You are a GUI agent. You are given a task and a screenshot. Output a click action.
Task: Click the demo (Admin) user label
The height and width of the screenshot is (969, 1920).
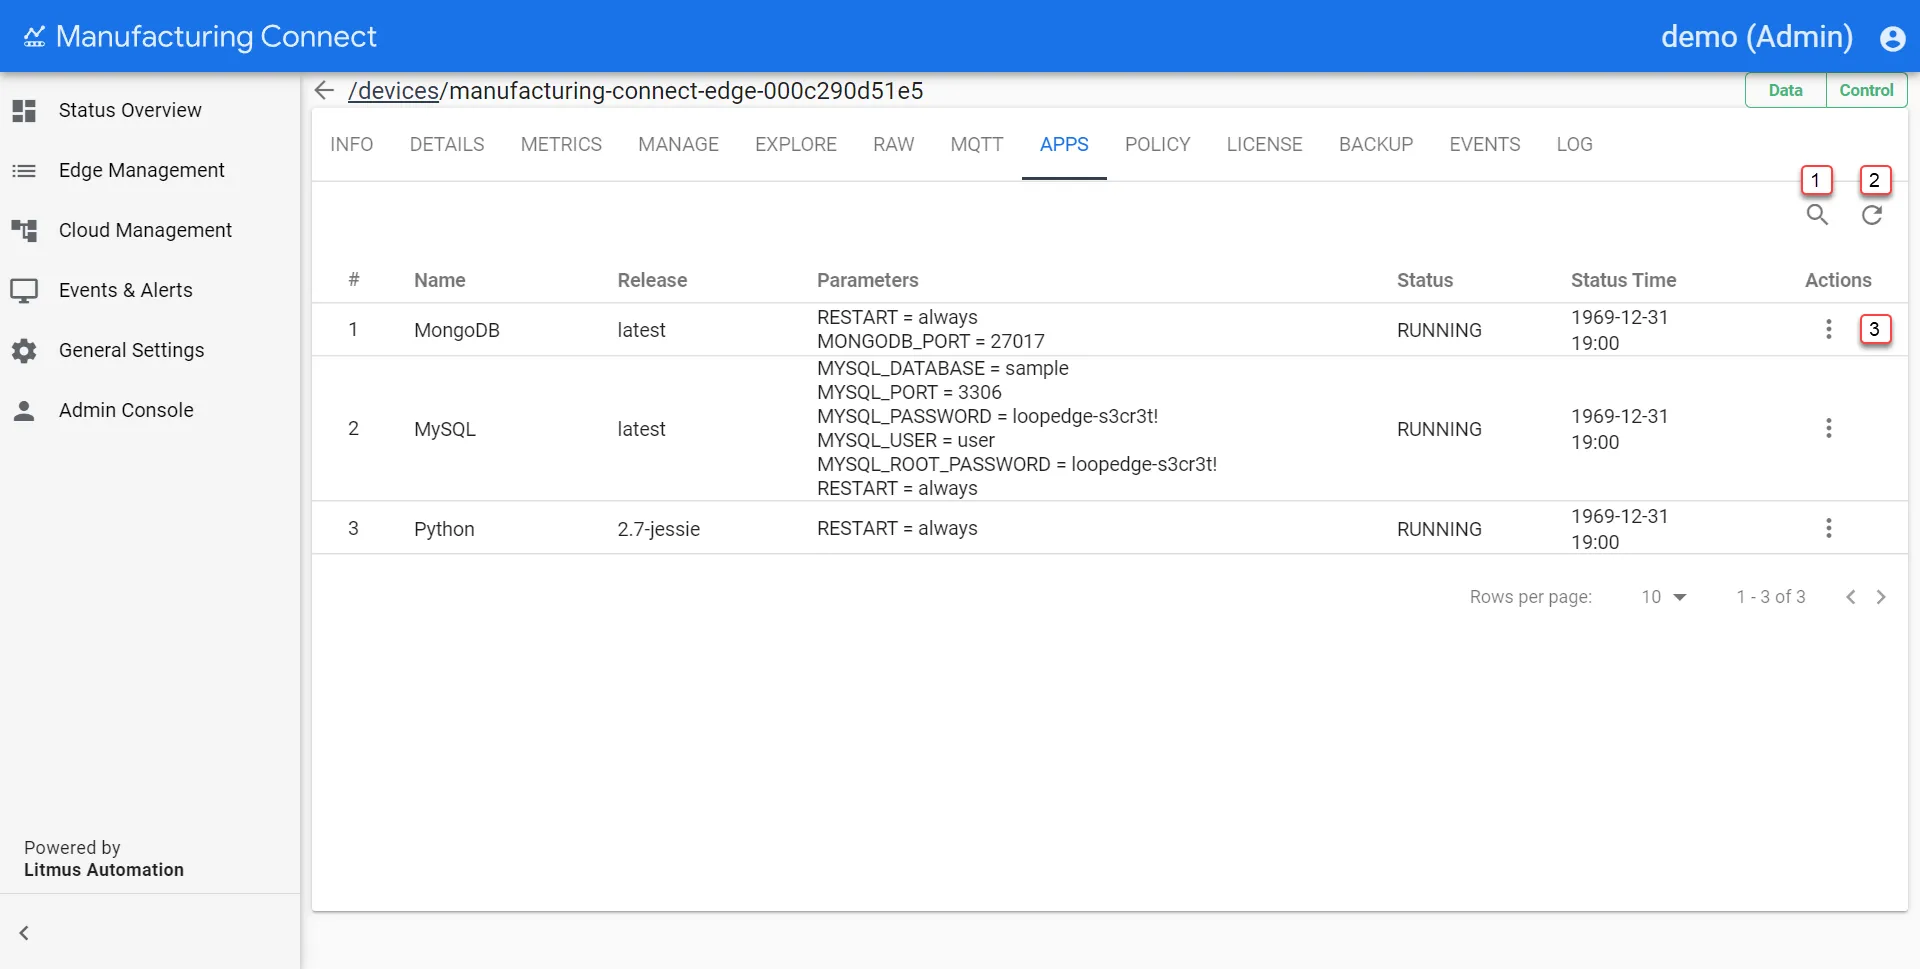click(1757, 37)
